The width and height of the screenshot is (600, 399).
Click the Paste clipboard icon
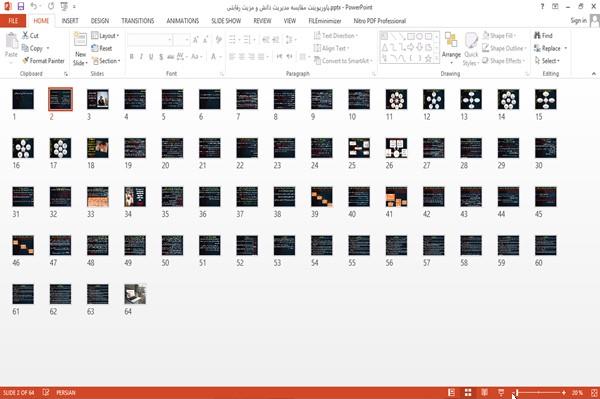tap(11, 41)
